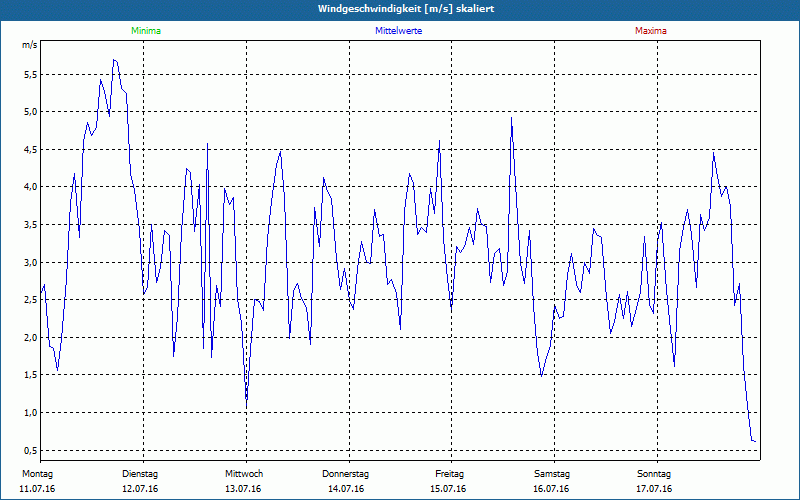This screenshot has width=800, height=500.
Task: Click the Mittelwerte legend label
Action: tap(398, 31)
